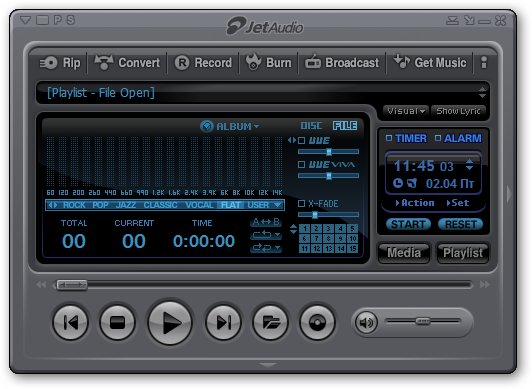
Task: Skip to previous track button
Action: [71, 323]
